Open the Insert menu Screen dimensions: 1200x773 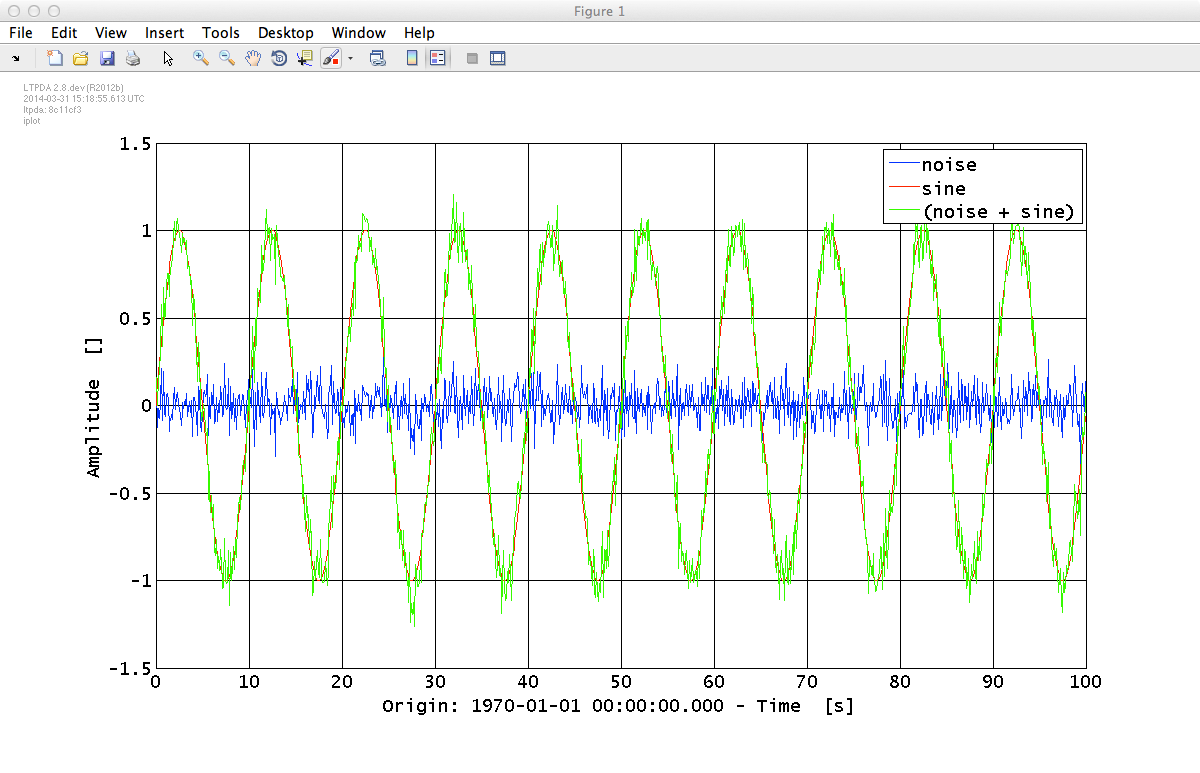pyautogui.click(x=164, y=33)
